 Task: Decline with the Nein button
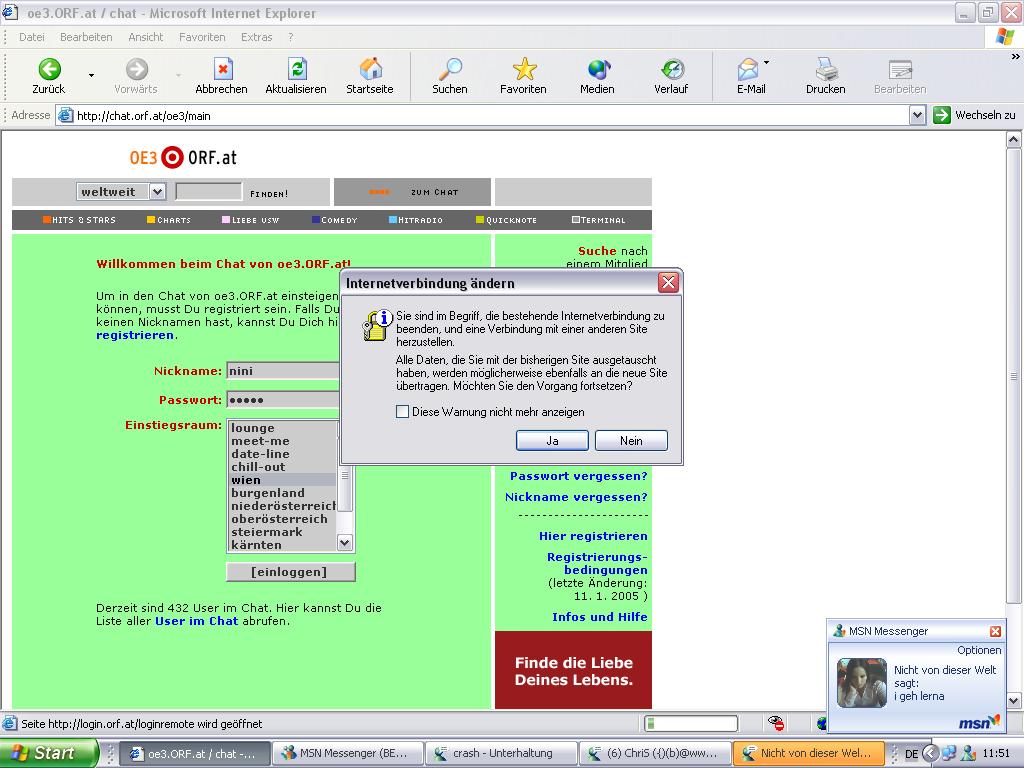631,441
